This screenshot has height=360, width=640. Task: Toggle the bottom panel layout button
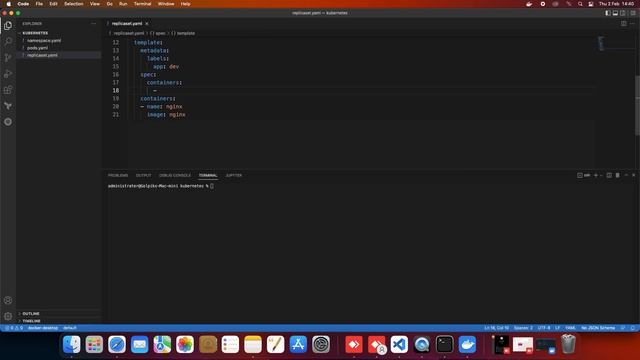tap(616, 13)
